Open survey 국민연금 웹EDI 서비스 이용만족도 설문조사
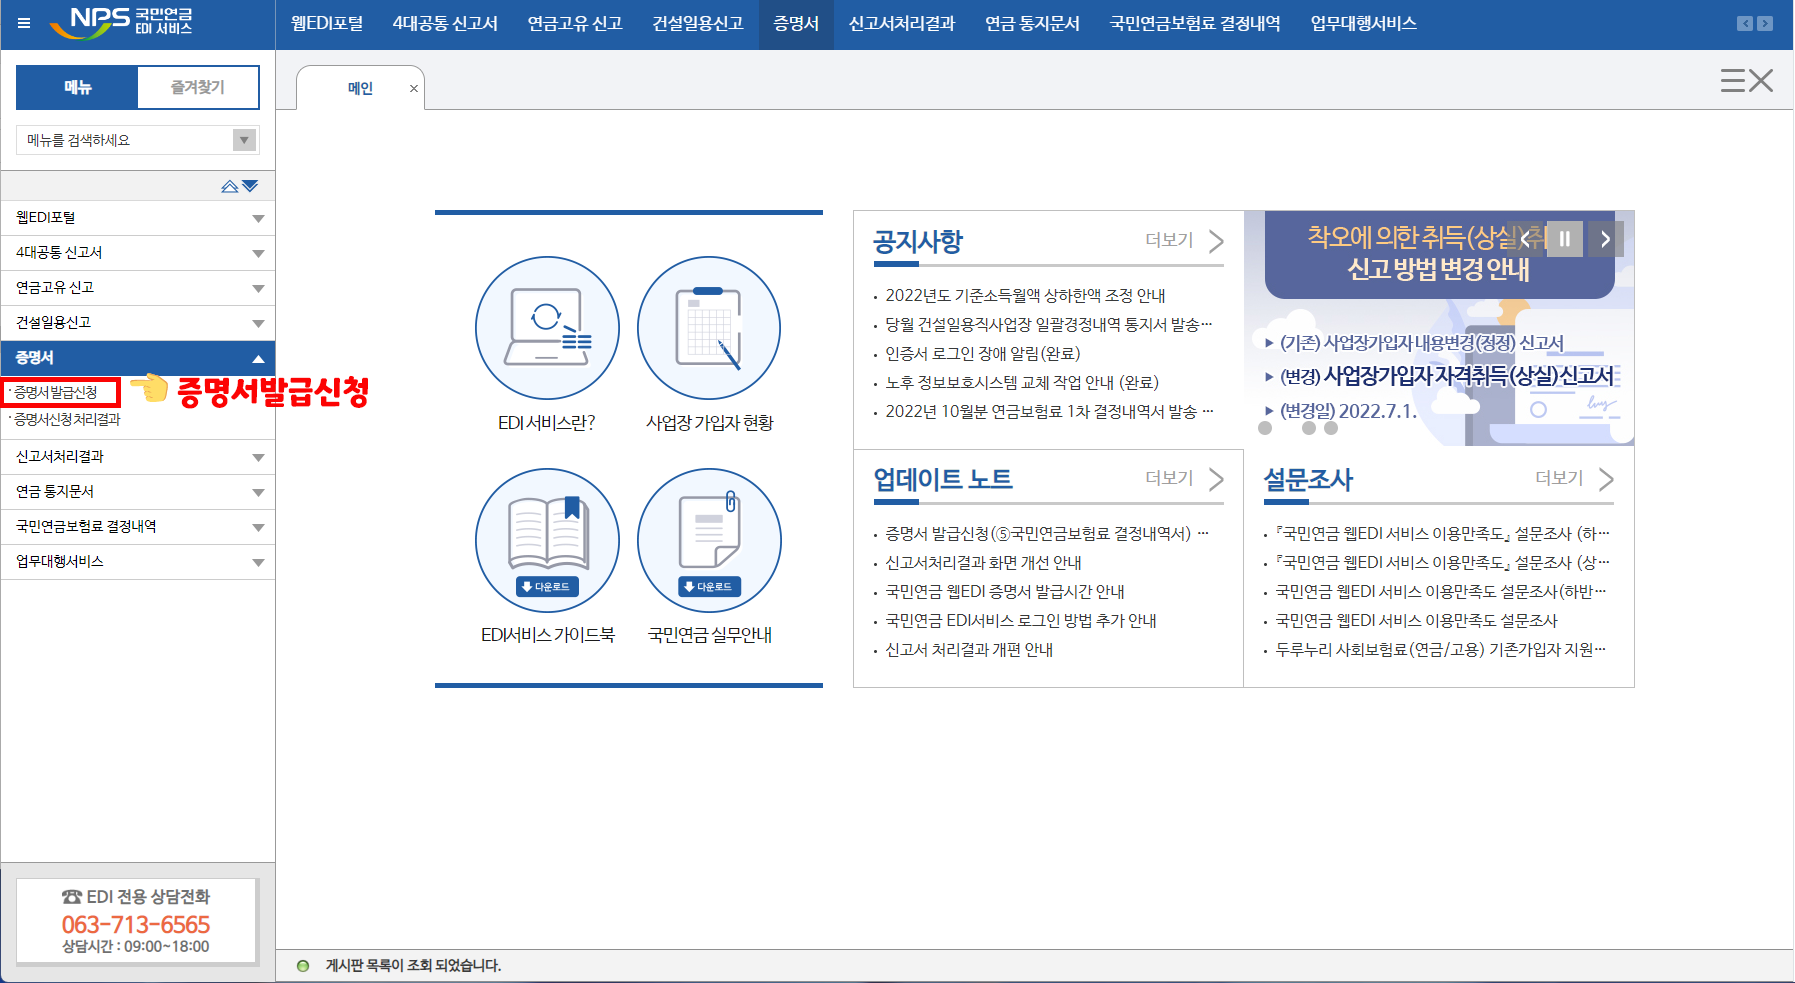This screenshot has height=983, width=1795. point(1416,621)
